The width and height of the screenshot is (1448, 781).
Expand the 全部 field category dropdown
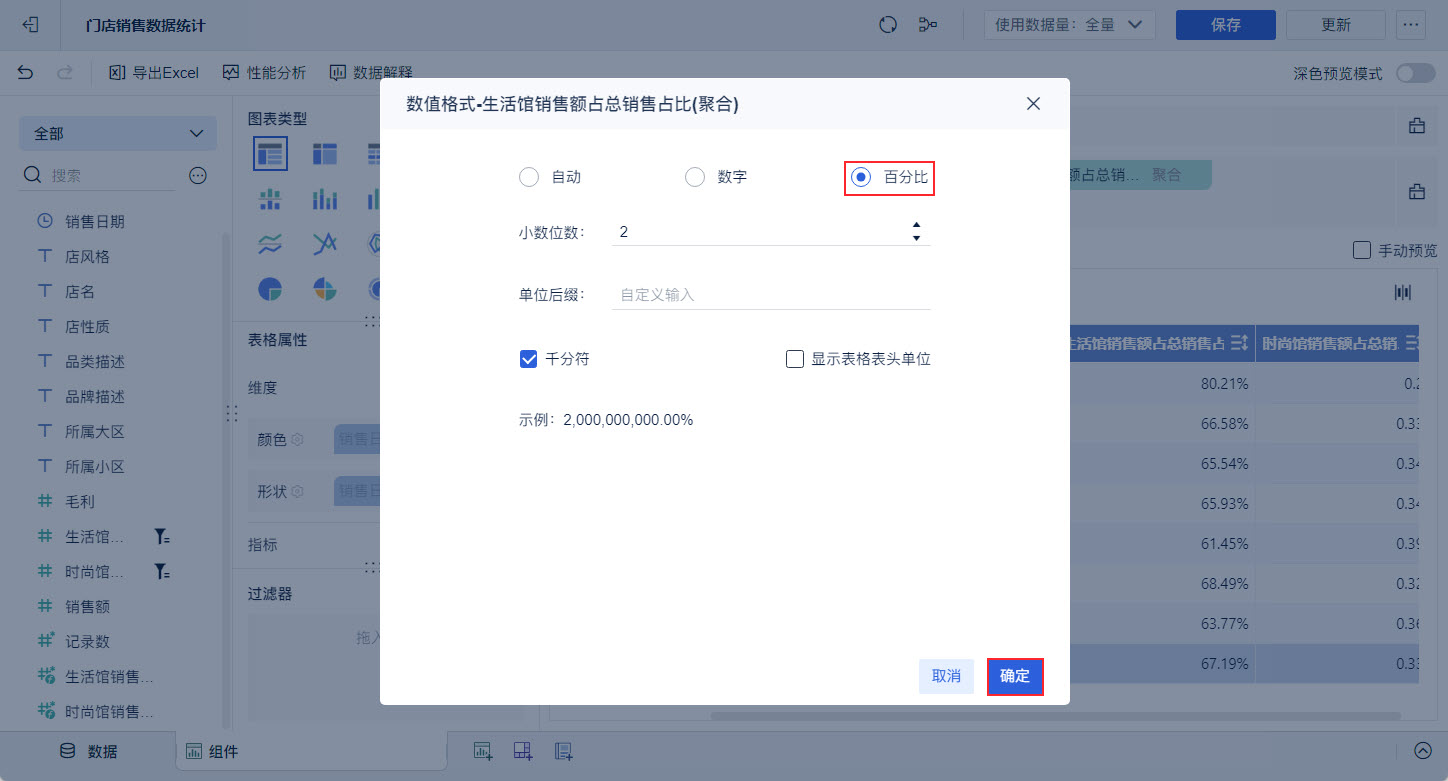point(118,133)
